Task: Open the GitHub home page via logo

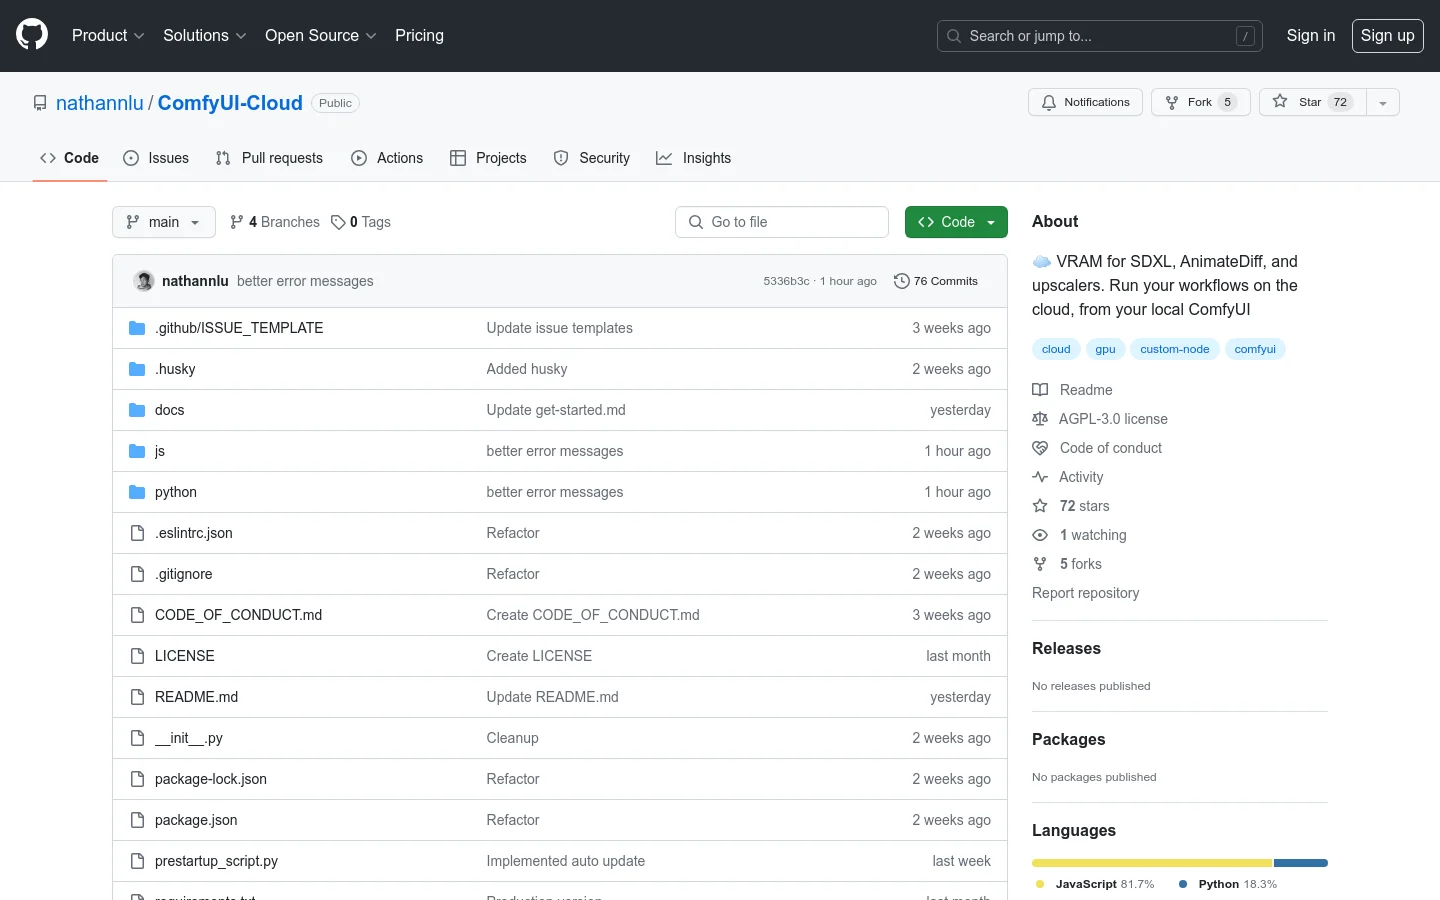Action: (31, 35)
